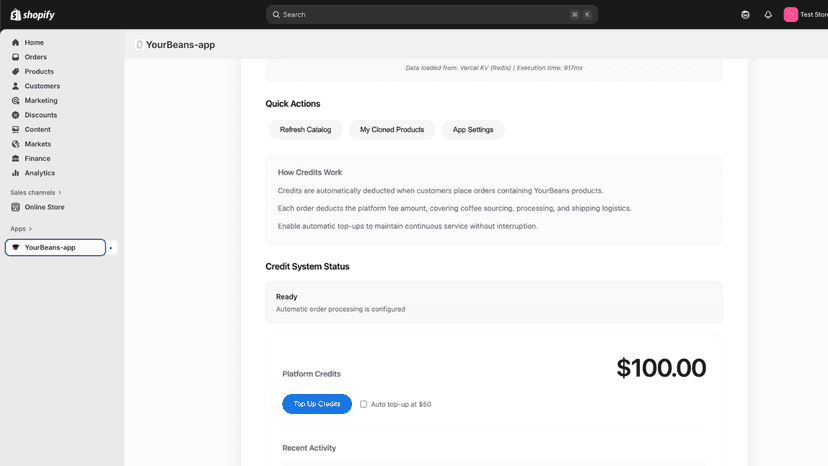Open the Sidekick assistant icon in top bar

coord(745,15)
